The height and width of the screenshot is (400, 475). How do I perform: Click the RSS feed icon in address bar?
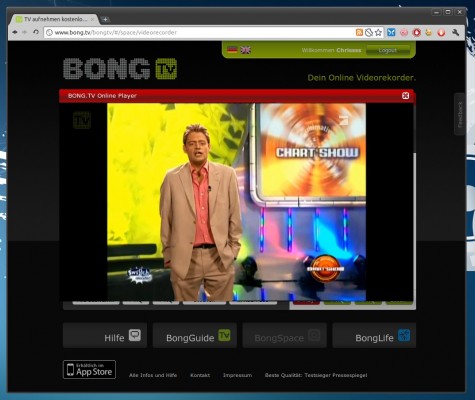(x=359, y=32)
